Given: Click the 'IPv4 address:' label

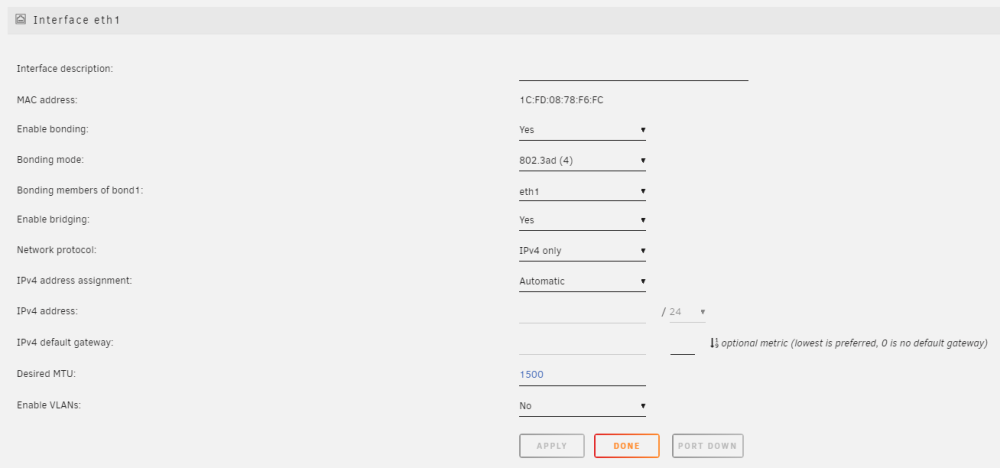Looking at the screenshot, I should [x=47, y=311].
